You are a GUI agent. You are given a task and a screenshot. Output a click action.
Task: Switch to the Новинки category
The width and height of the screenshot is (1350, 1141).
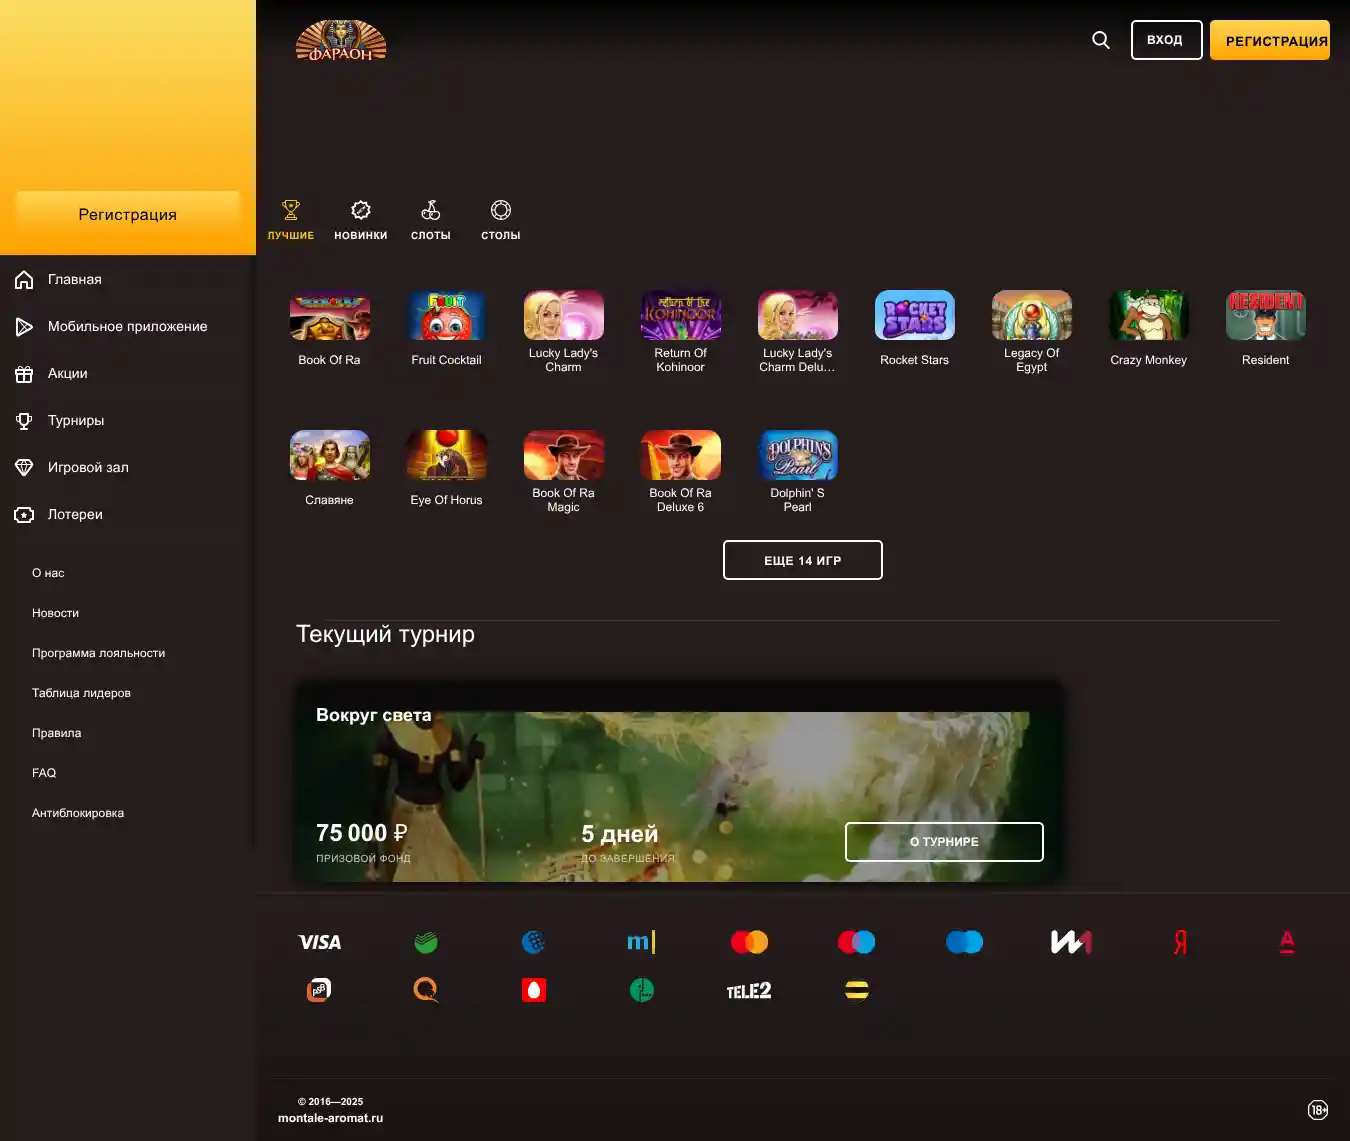pyautogui.click(x=361, y=220)
